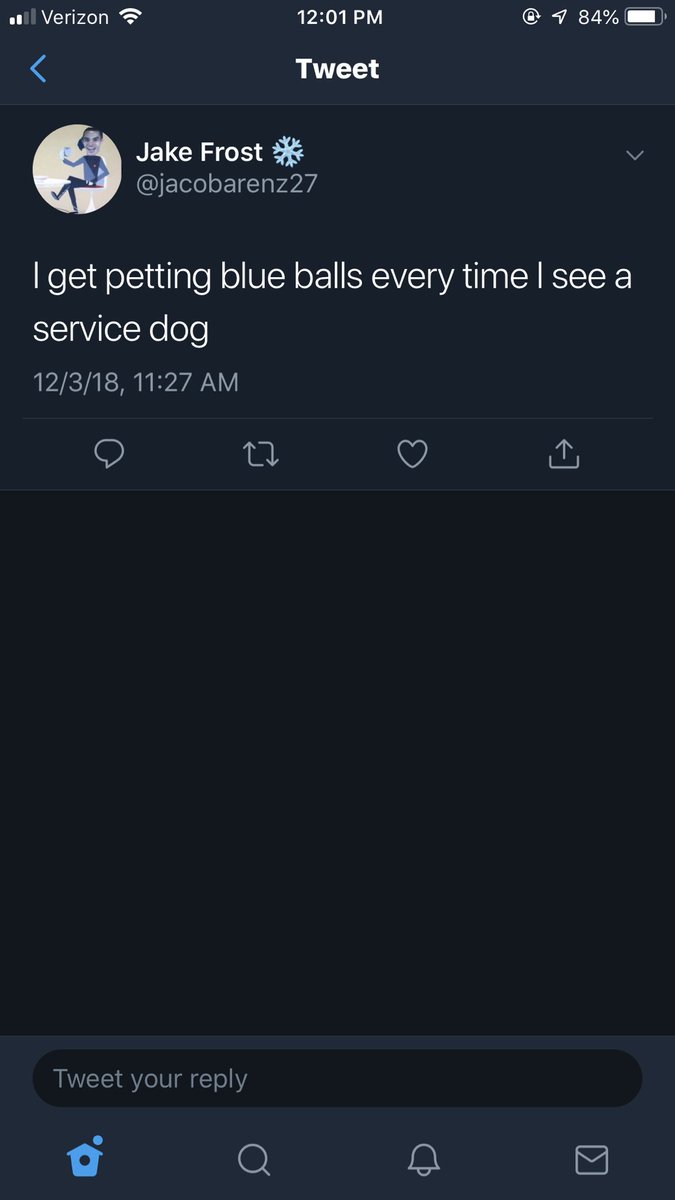Open the reply speech bubble icon

pos(109,455)
